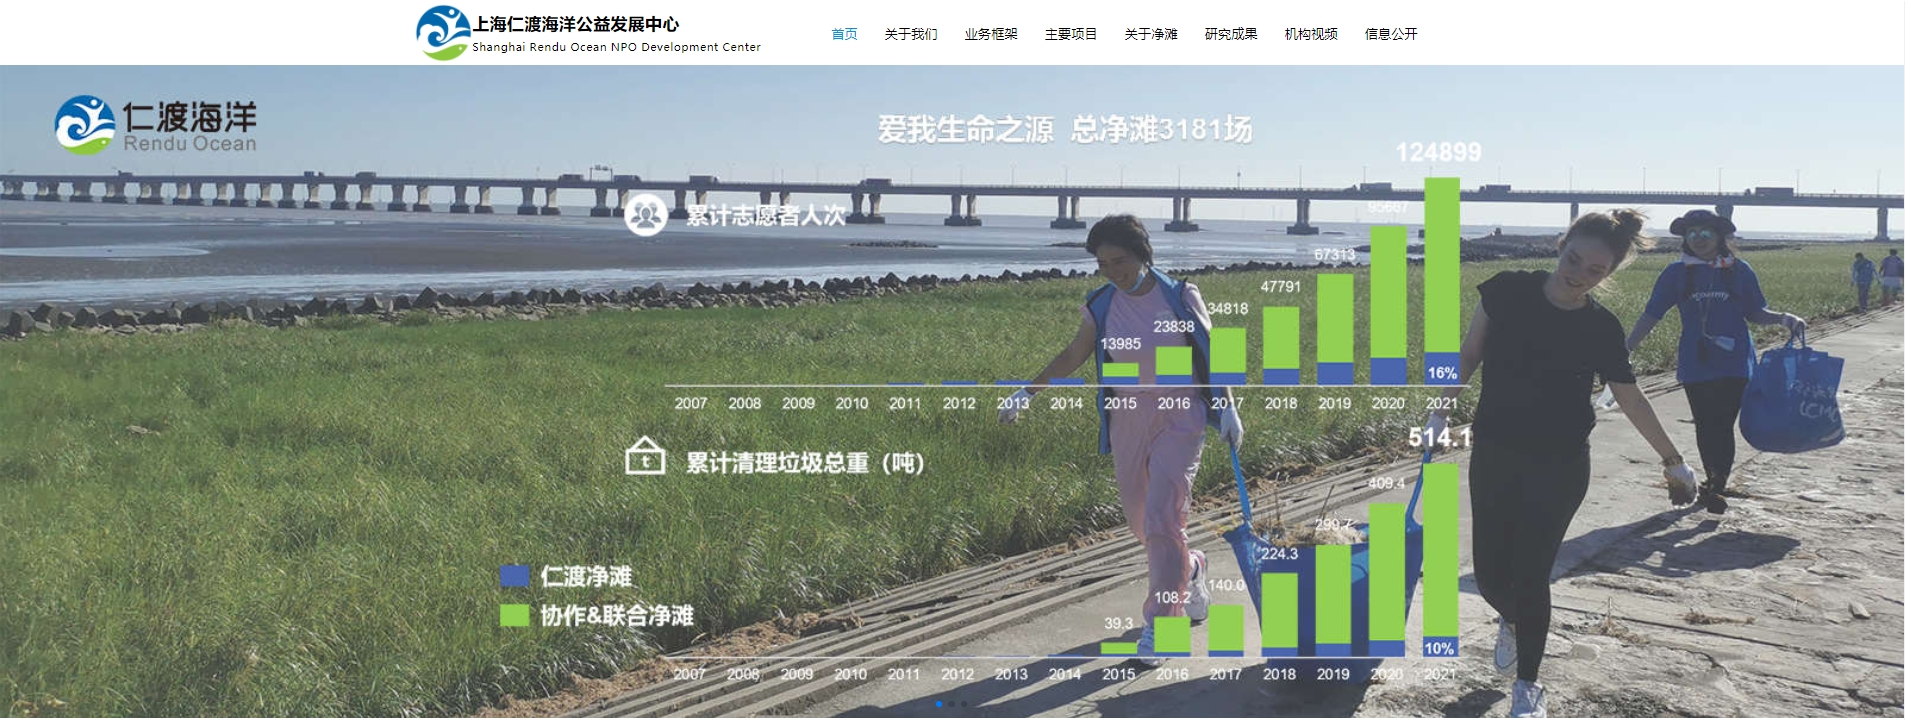Image resolution: width=1905 pixels, height=720 pixels.
Task: Open the 信息公开 disclosure page
Action: 1390,34
